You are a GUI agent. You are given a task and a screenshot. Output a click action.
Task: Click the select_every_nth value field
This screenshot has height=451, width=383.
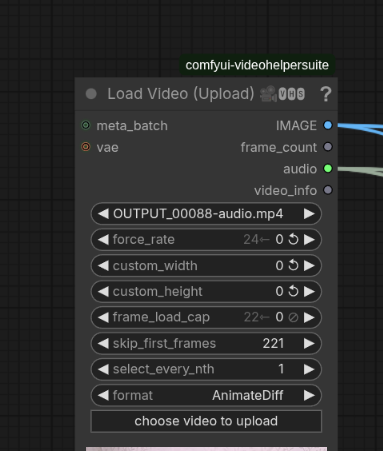pyautogui.click(x=206, y=369)
